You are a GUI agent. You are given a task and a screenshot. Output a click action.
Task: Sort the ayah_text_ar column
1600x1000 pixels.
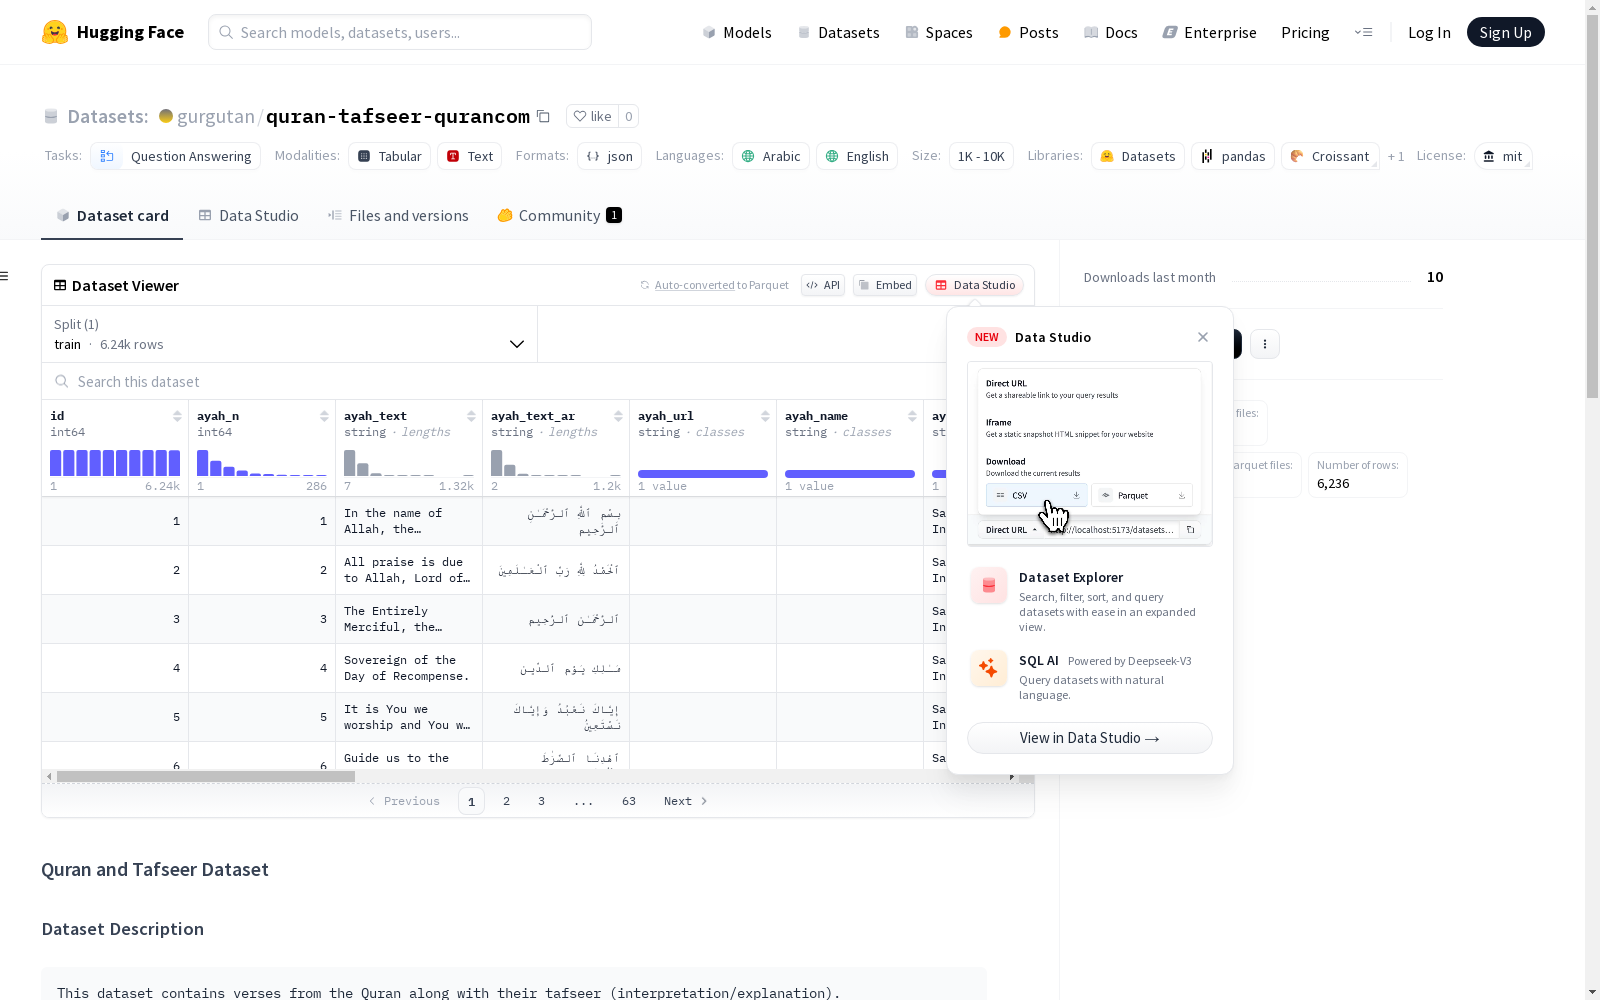[618, 416]
